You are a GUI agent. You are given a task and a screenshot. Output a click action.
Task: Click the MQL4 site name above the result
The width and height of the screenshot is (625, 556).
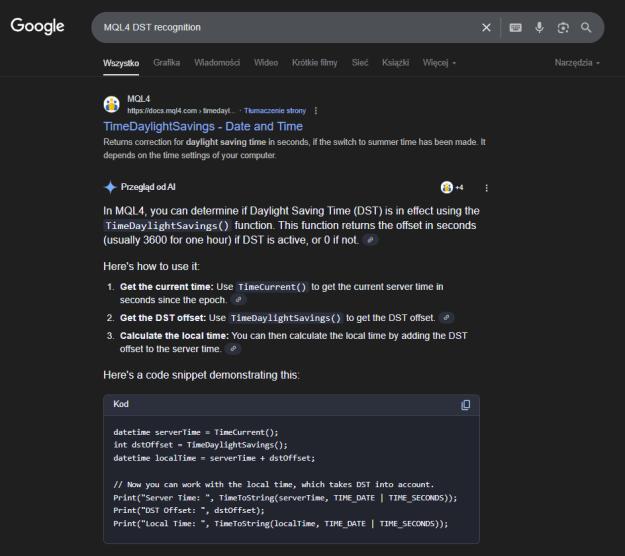pyautogui.click(x=139, y=99)
